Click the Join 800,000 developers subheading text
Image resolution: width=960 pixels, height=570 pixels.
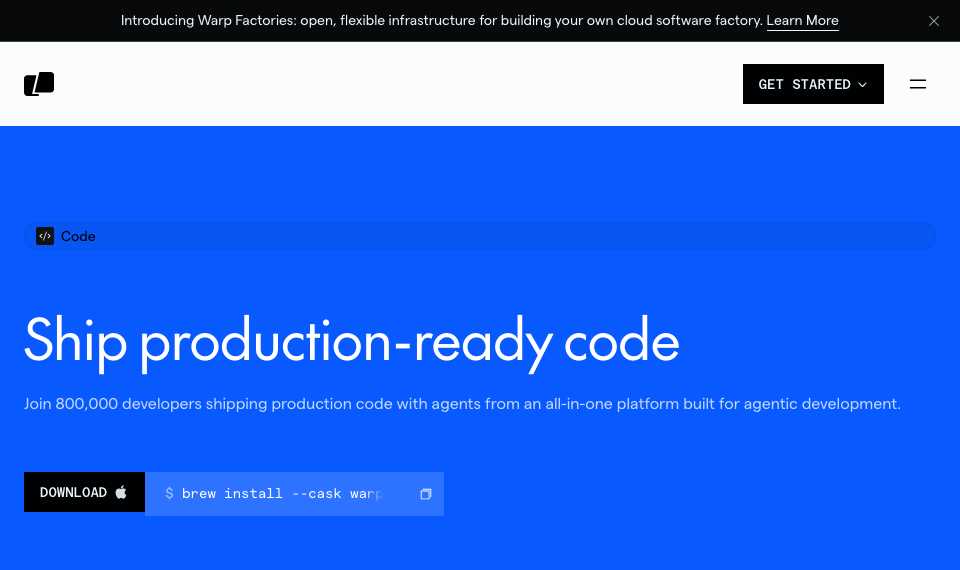[462, 404]
